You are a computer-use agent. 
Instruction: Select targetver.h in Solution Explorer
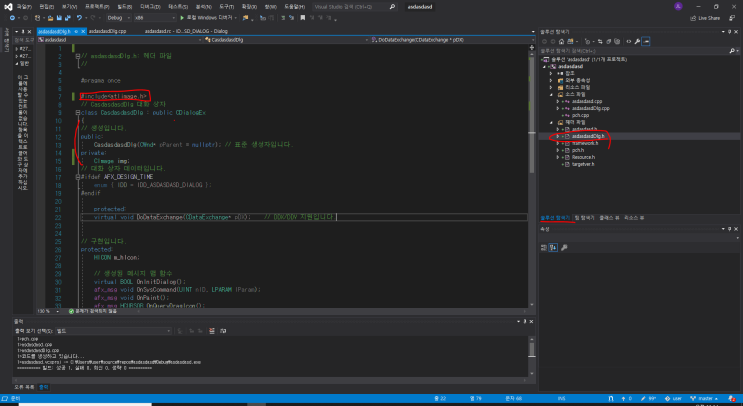coord(583,164)
